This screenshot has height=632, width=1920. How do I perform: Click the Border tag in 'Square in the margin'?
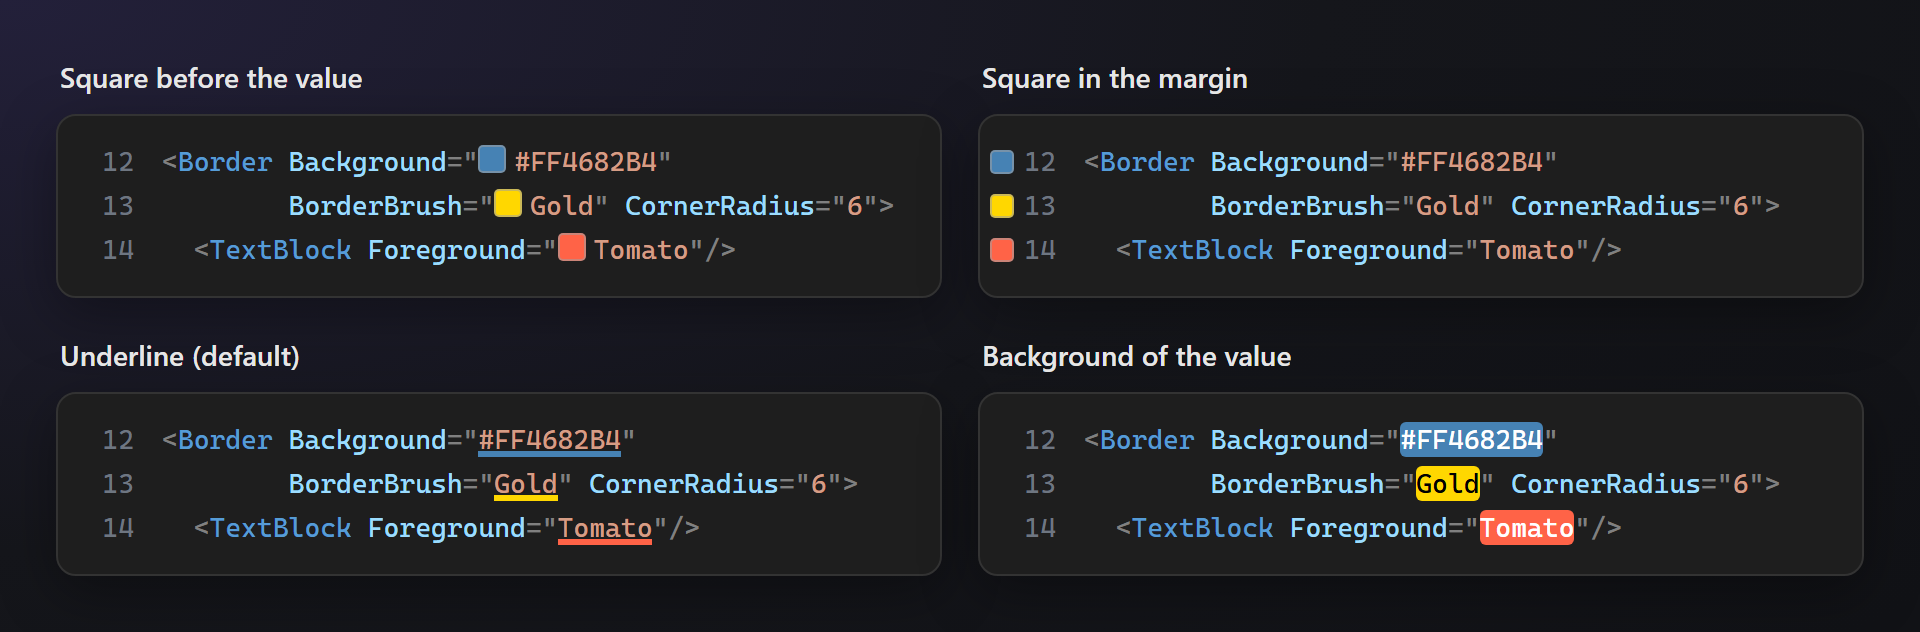pyautogui.click(x=1147, y=162)
